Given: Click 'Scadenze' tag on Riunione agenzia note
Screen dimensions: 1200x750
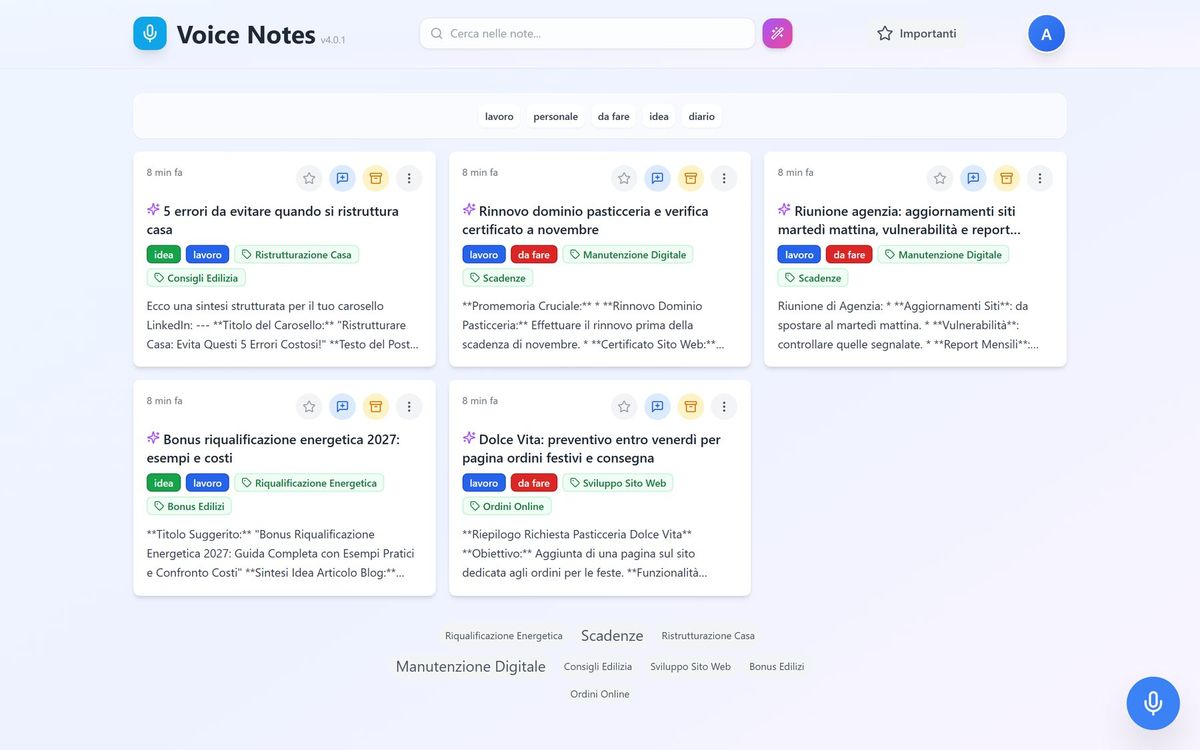Looking at the screenshot, I should point(812,278).
